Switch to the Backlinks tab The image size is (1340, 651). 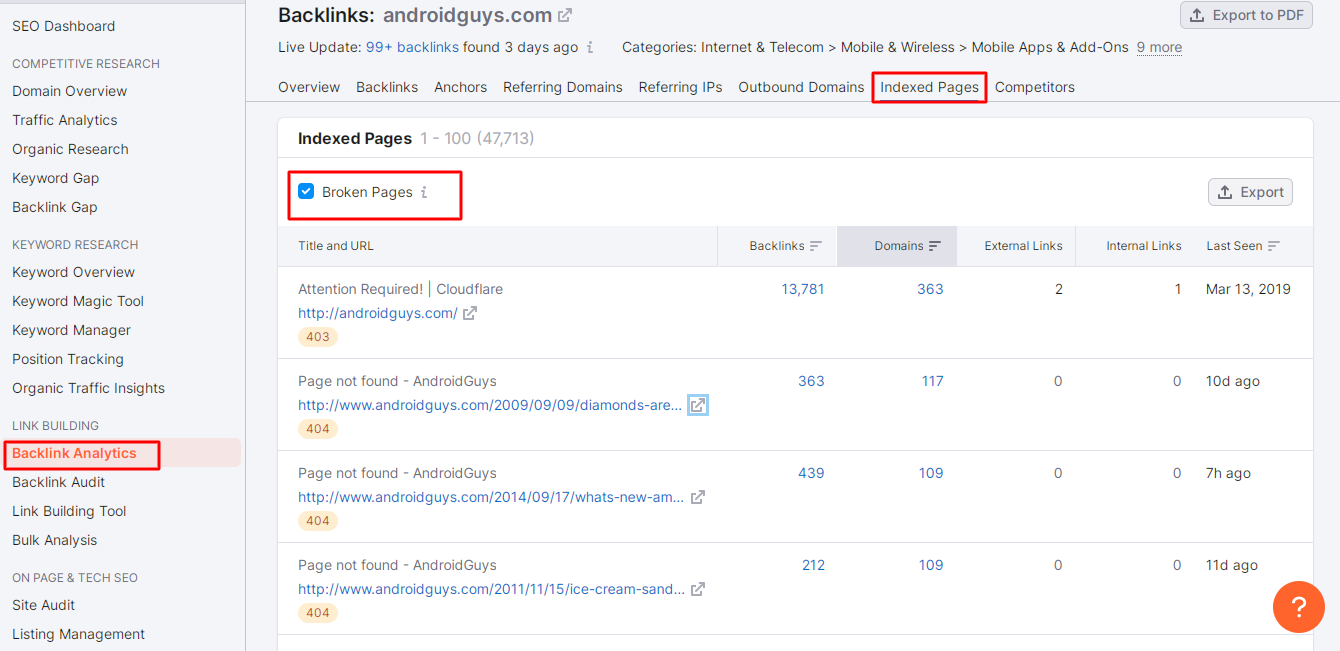[387, 87]
